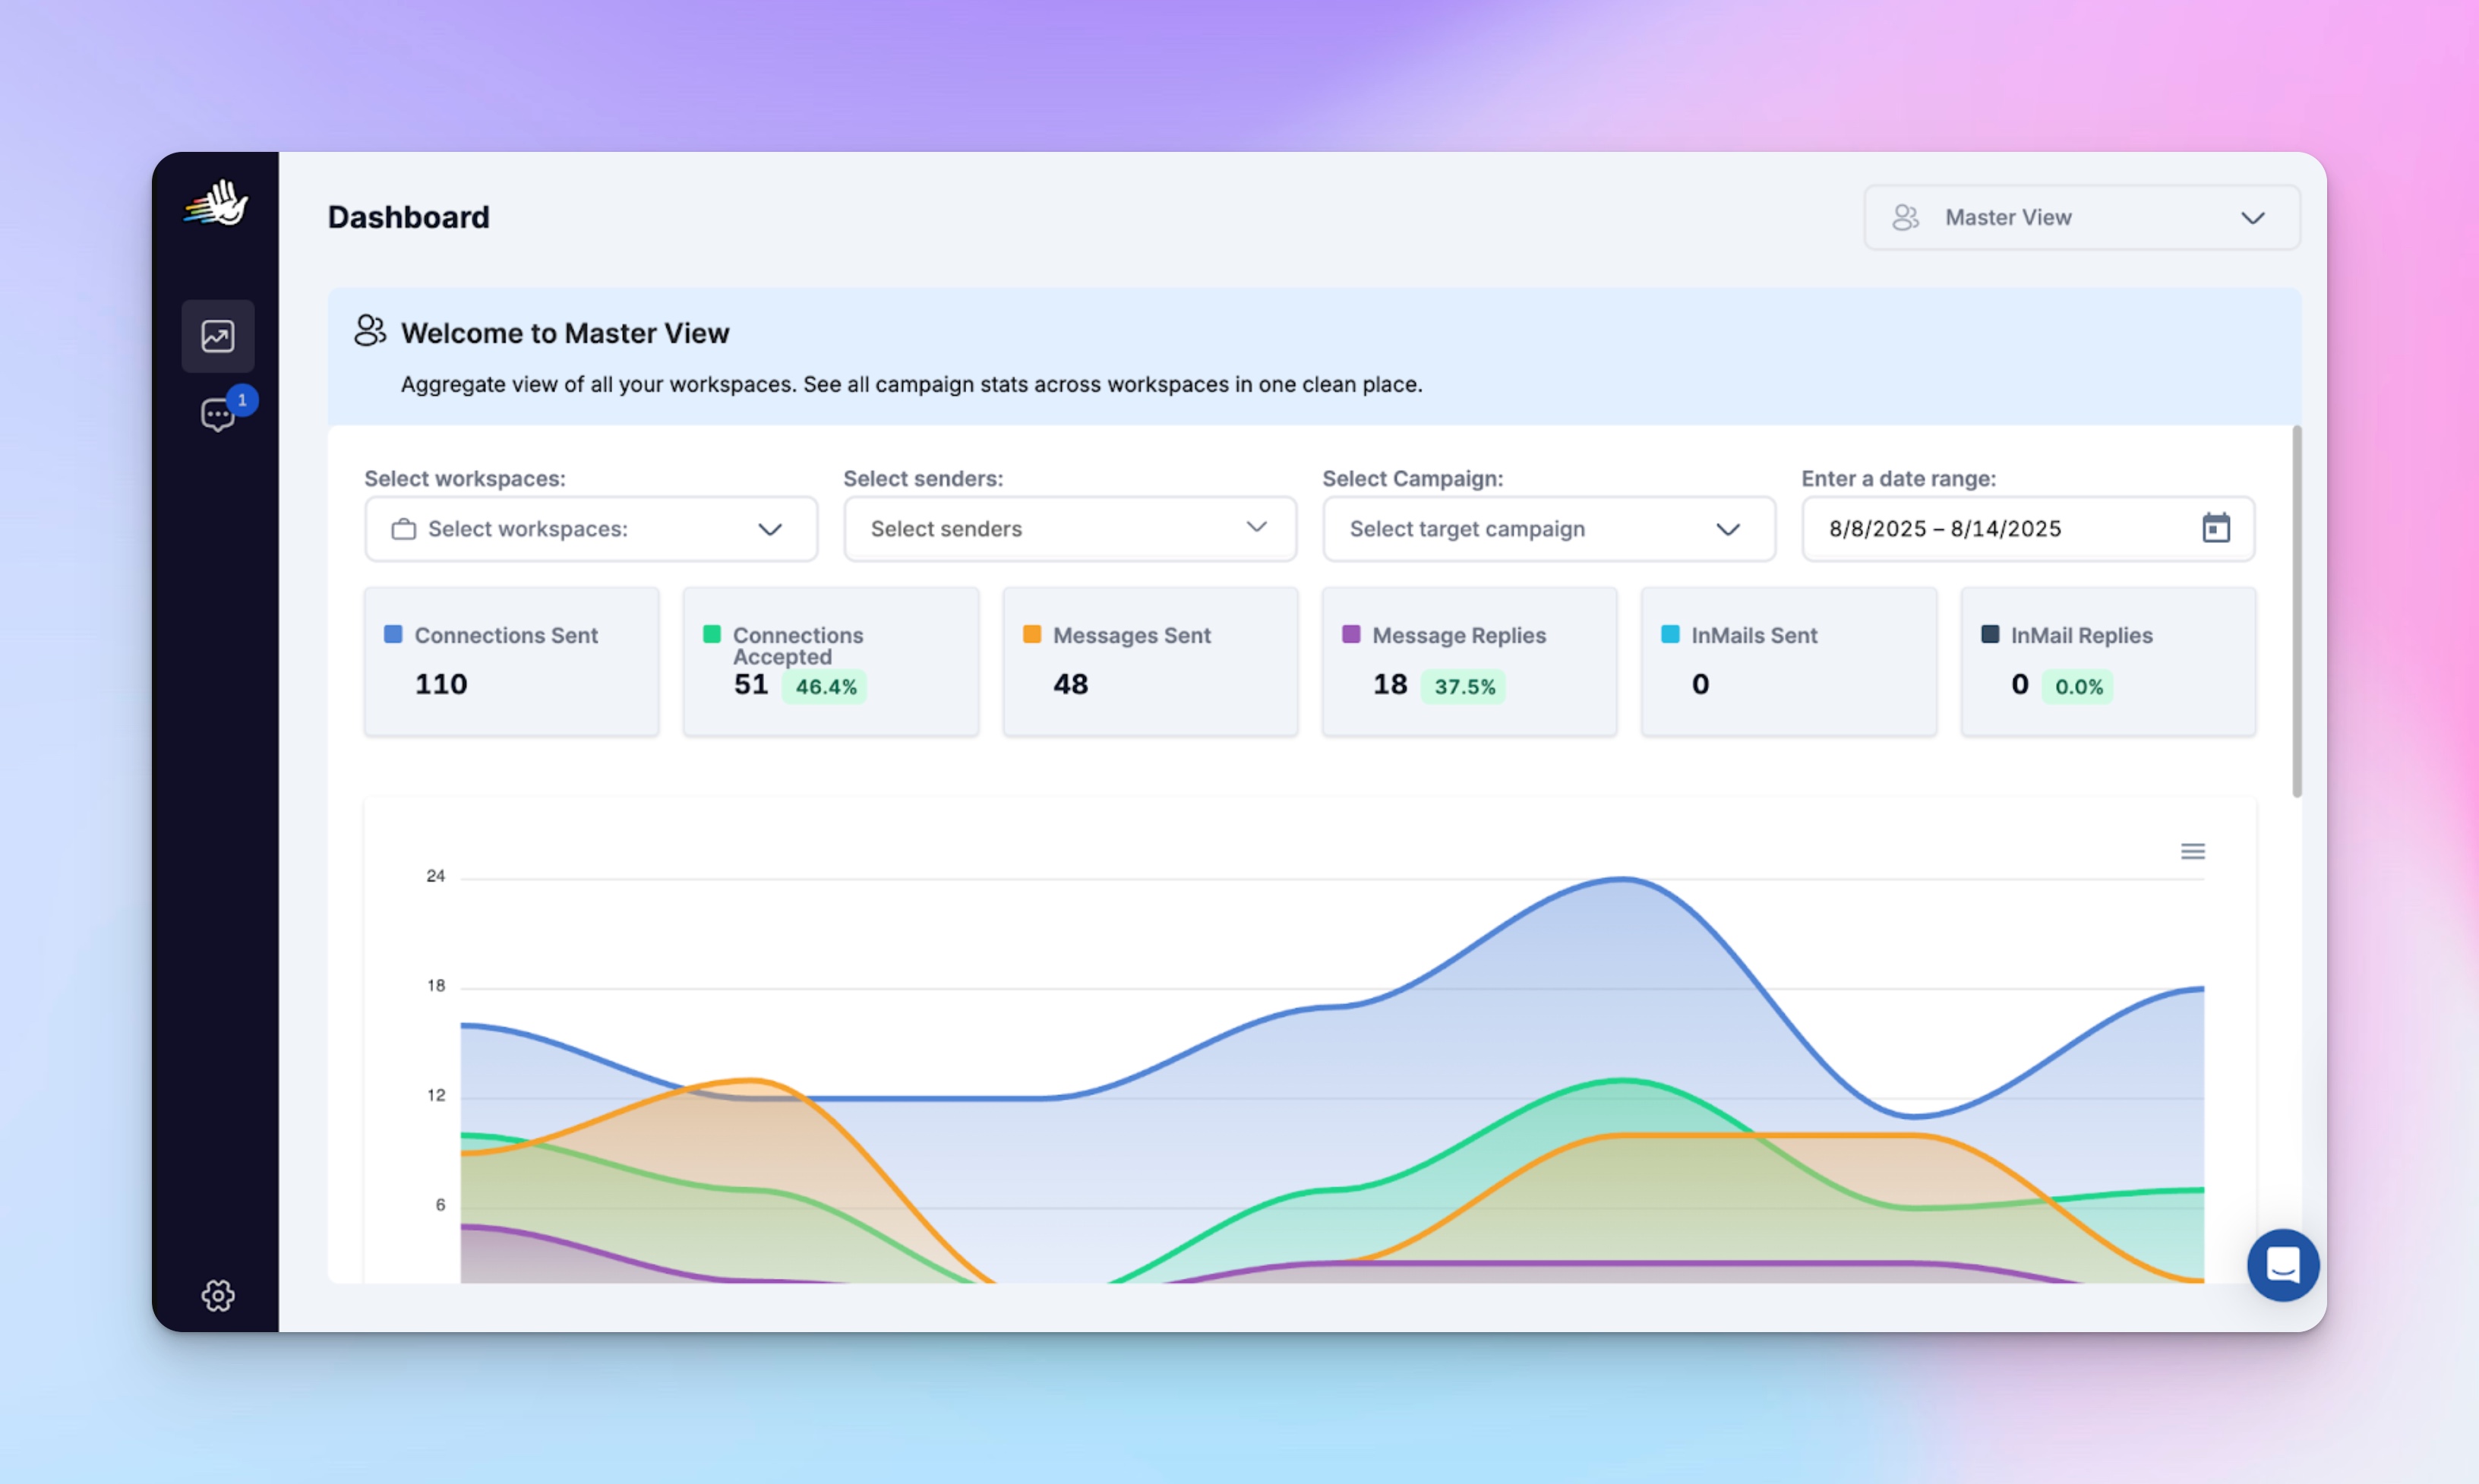Click the 46.4% acceptance rate badge

click(x=825, y=687)
